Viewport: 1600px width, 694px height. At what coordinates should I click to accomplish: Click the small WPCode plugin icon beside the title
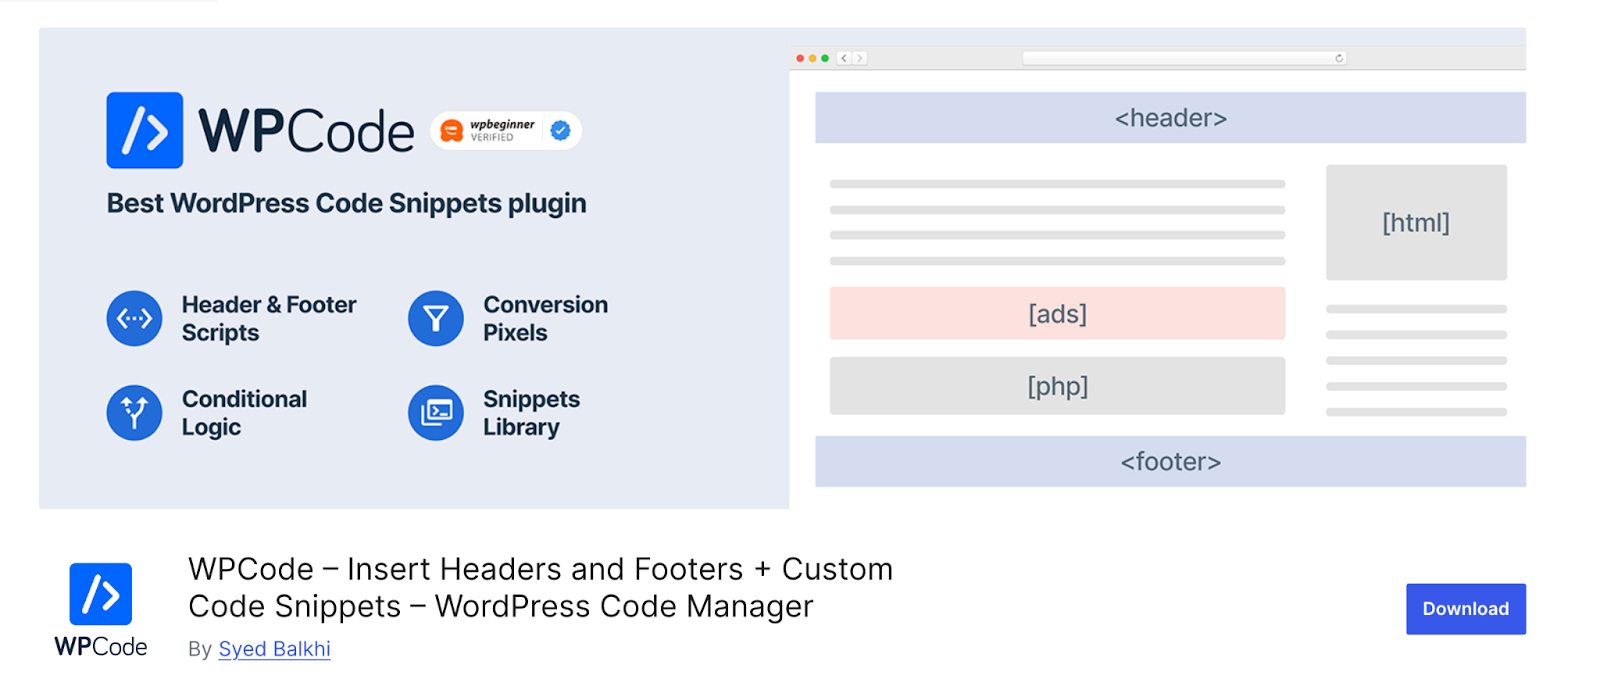click(x=100, y=594)
